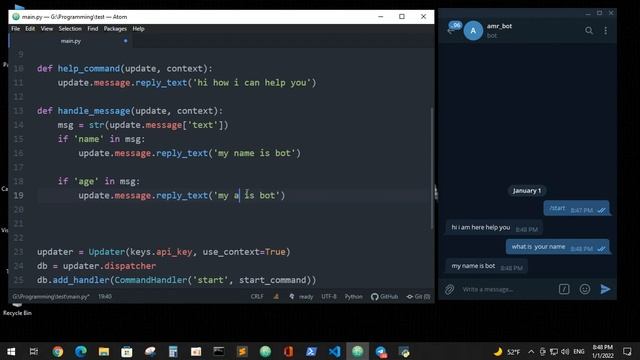
Task: Open network settings in system tray
Action: coord(554,351)
